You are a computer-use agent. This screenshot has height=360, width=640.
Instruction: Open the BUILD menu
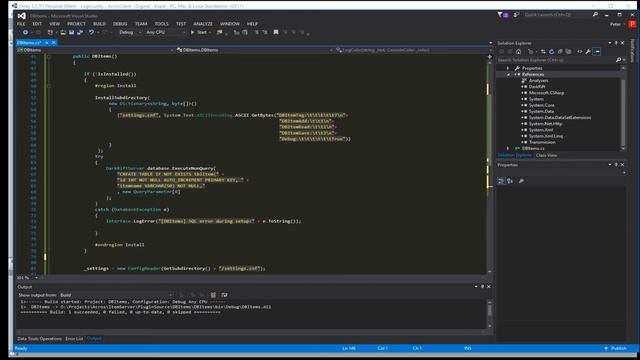tap(99, 24)
